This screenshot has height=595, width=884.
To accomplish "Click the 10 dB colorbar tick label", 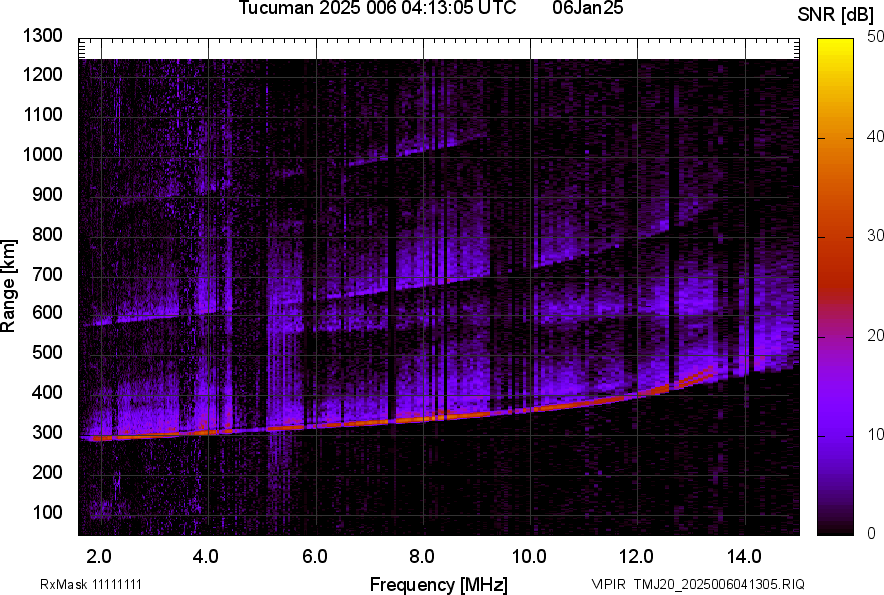I will pos(875,434).
